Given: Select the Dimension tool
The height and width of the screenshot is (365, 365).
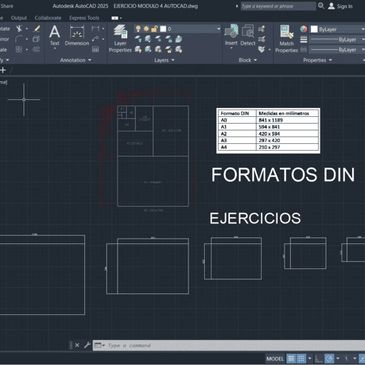Looking at the screenshot, I should (x=77, y=35).
